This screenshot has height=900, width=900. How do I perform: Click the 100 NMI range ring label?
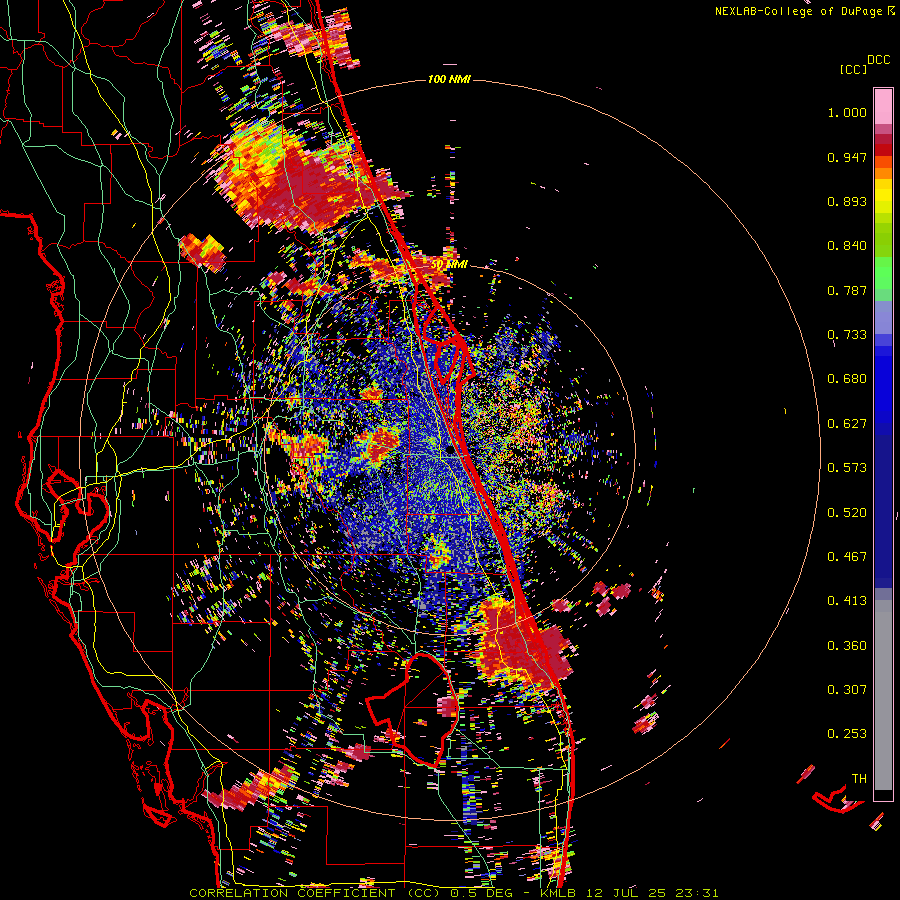(449, 79)
